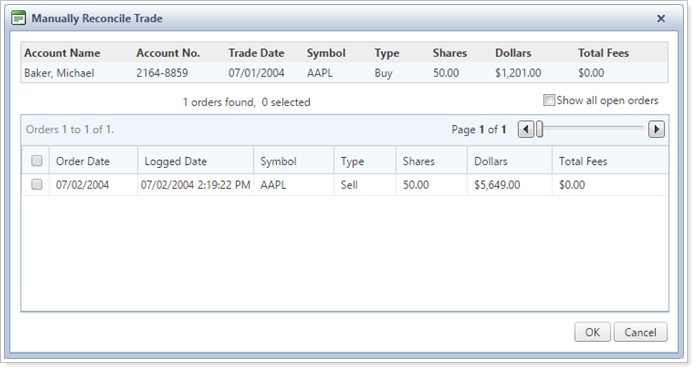Screen dimensions: 697x372
Task: Click the page slider handle
Action: pyautogui.click(x=539, y=130)
